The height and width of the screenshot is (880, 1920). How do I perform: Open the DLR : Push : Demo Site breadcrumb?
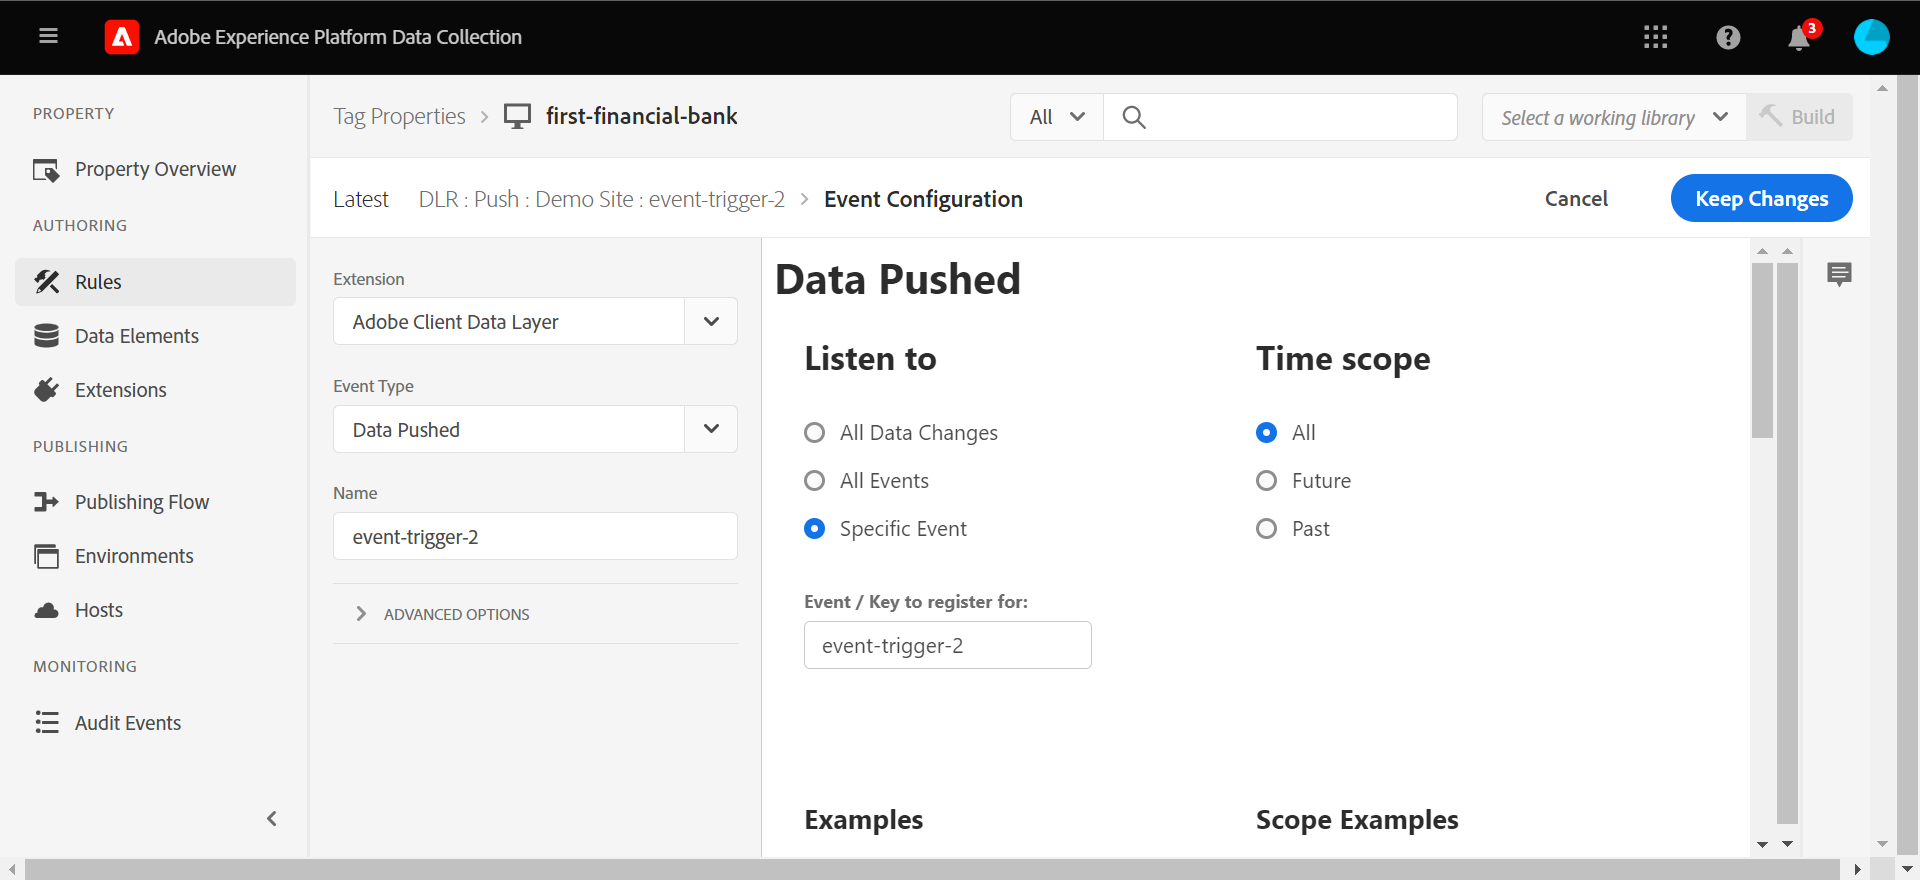click(601, 199)
